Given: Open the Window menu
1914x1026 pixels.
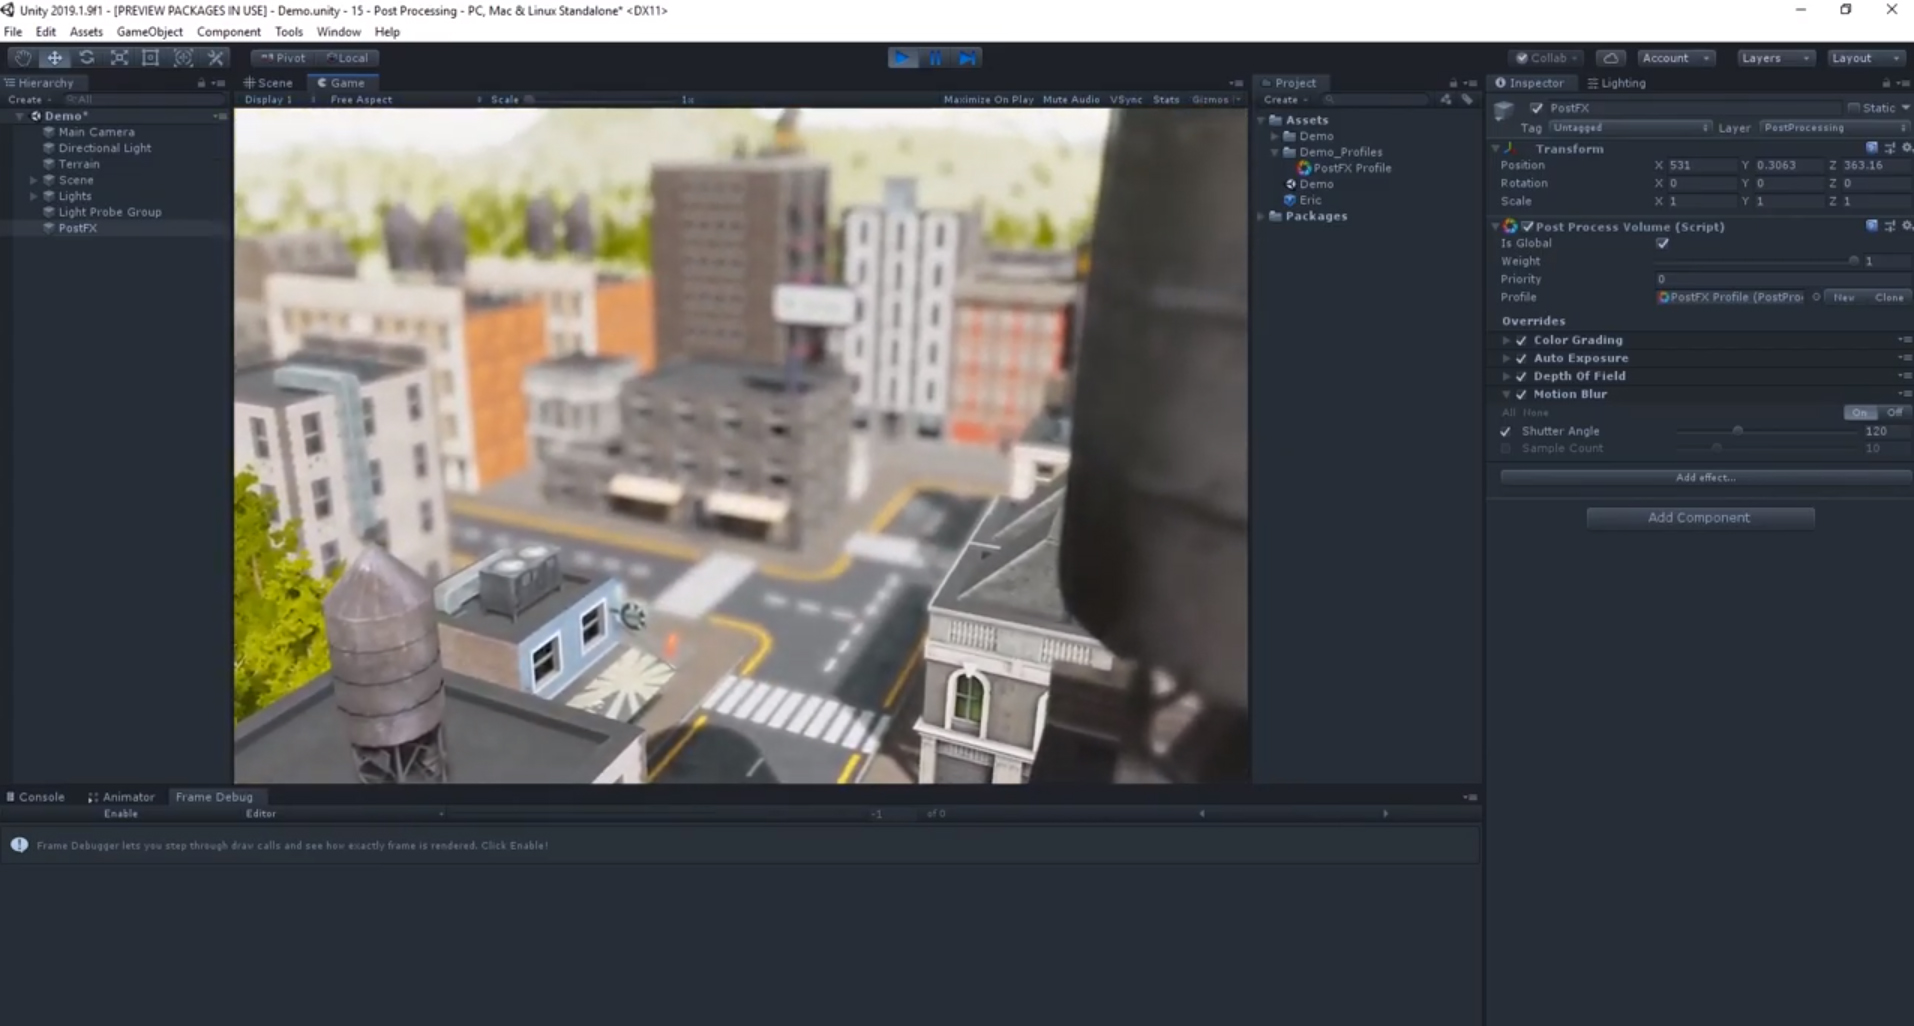Looking at the screenshot, I should (x=339, y=32).
